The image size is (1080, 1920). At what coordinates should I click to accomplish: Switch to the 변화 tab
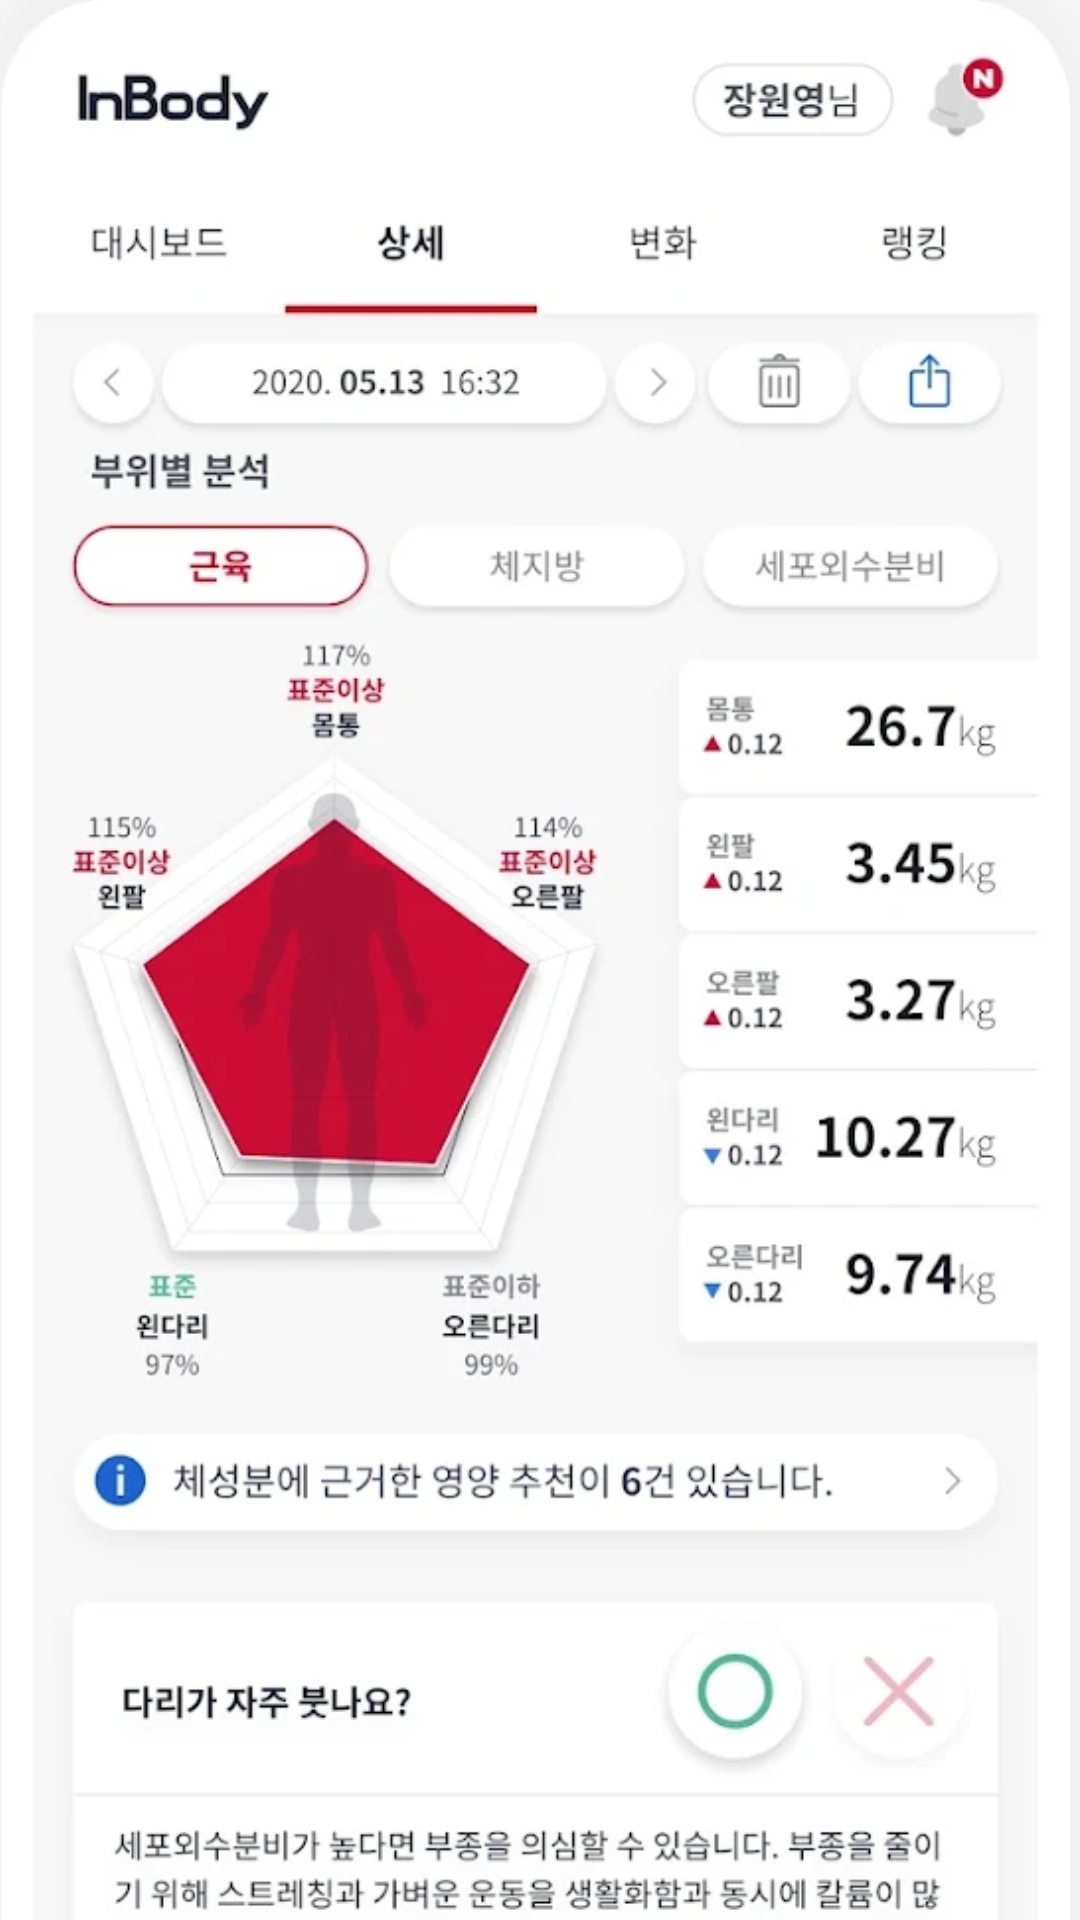(662, 243)
